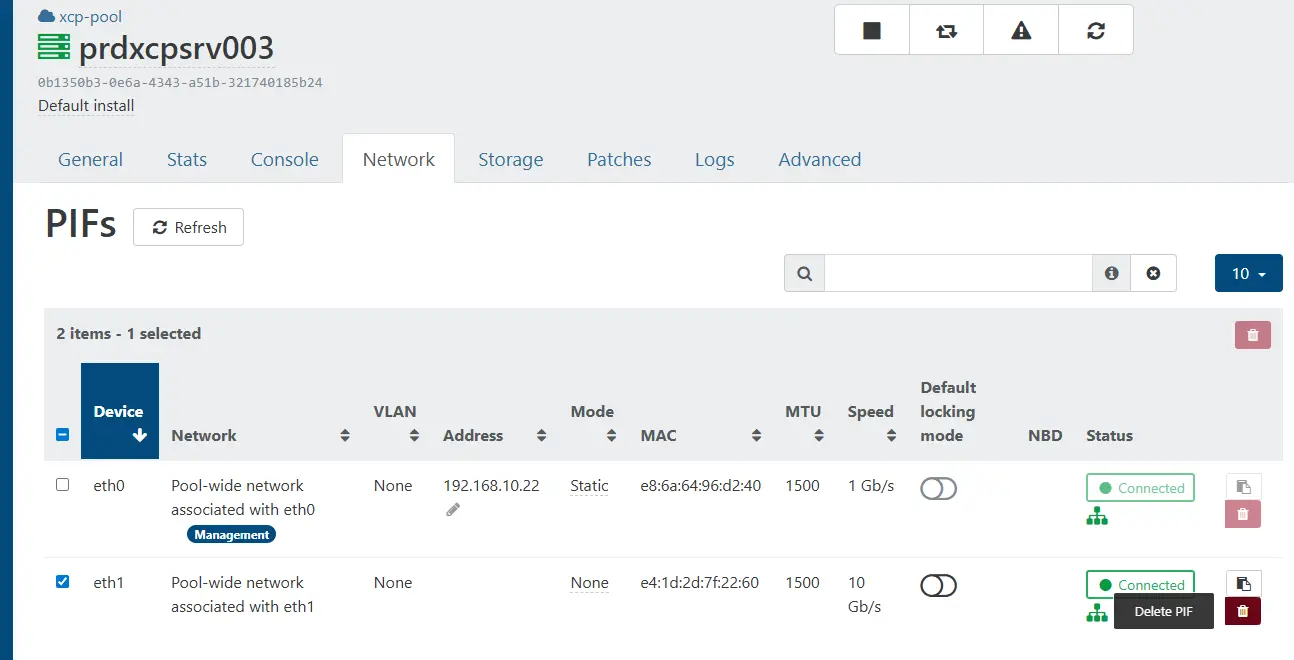
Task: Click the host reboot icon
Action: (x=945, y=30)
